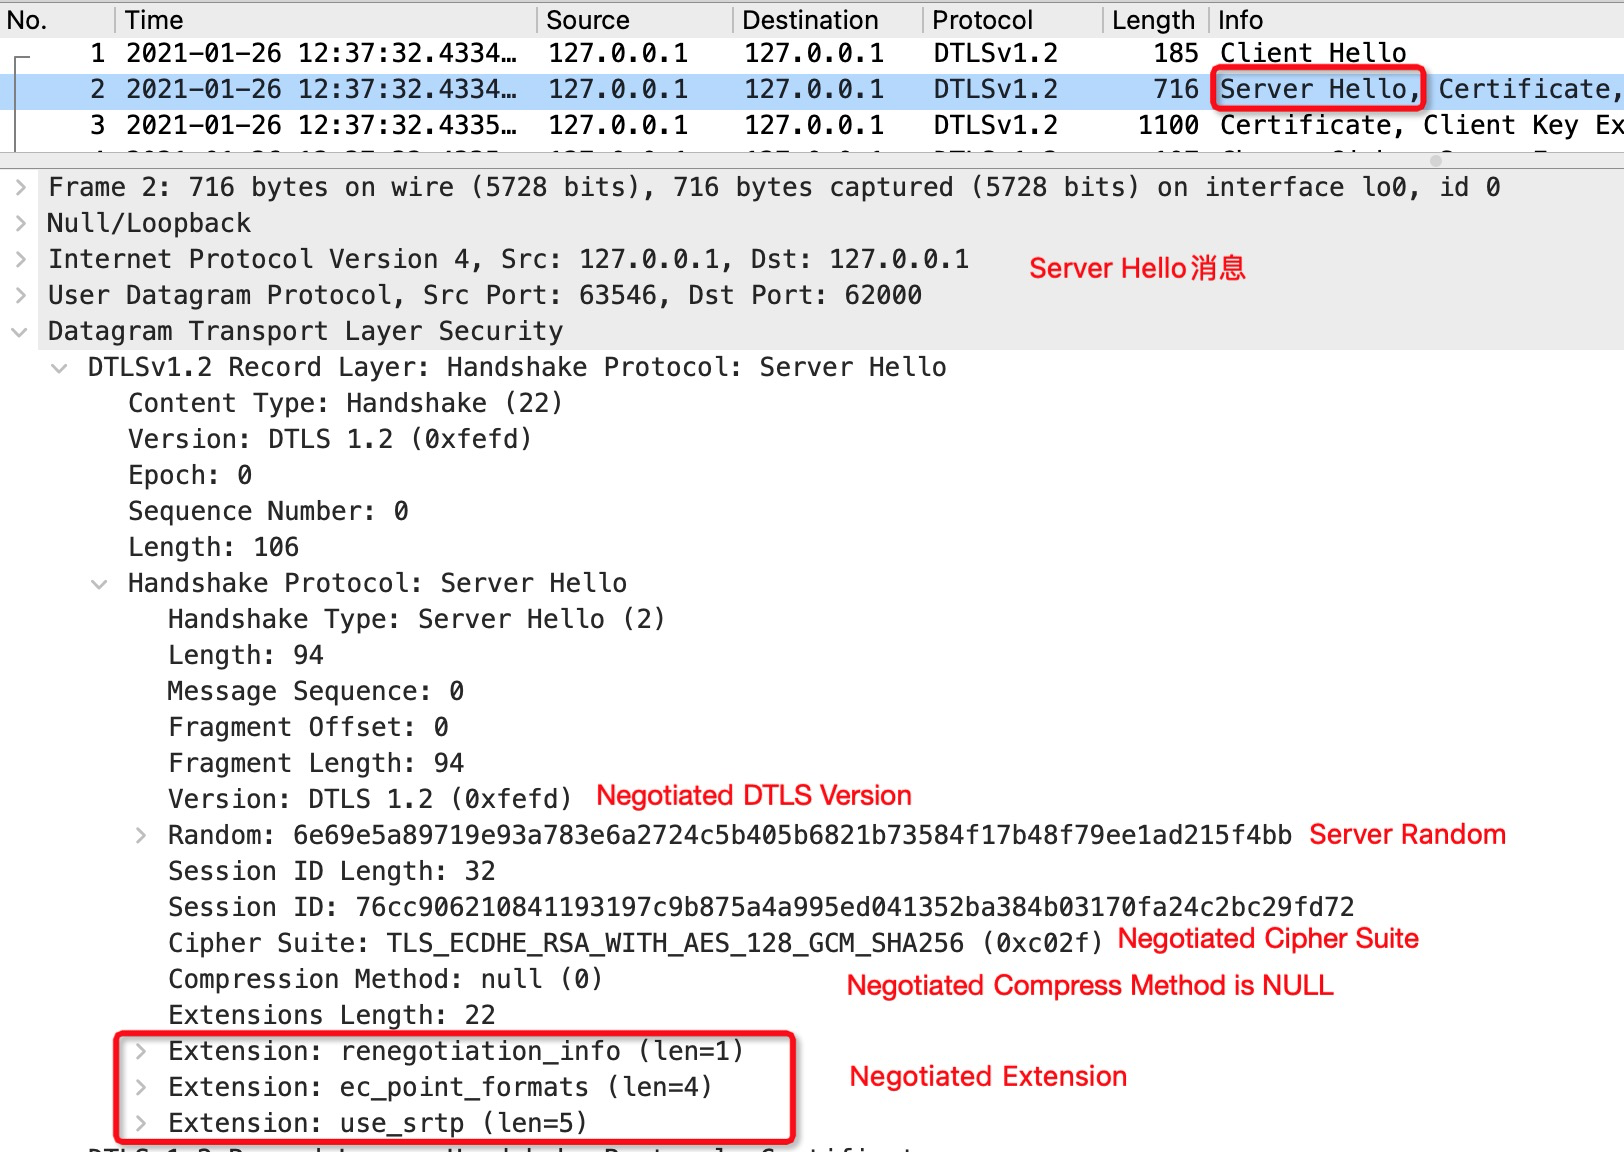Select the Compression Method null line

click(385, 979)
